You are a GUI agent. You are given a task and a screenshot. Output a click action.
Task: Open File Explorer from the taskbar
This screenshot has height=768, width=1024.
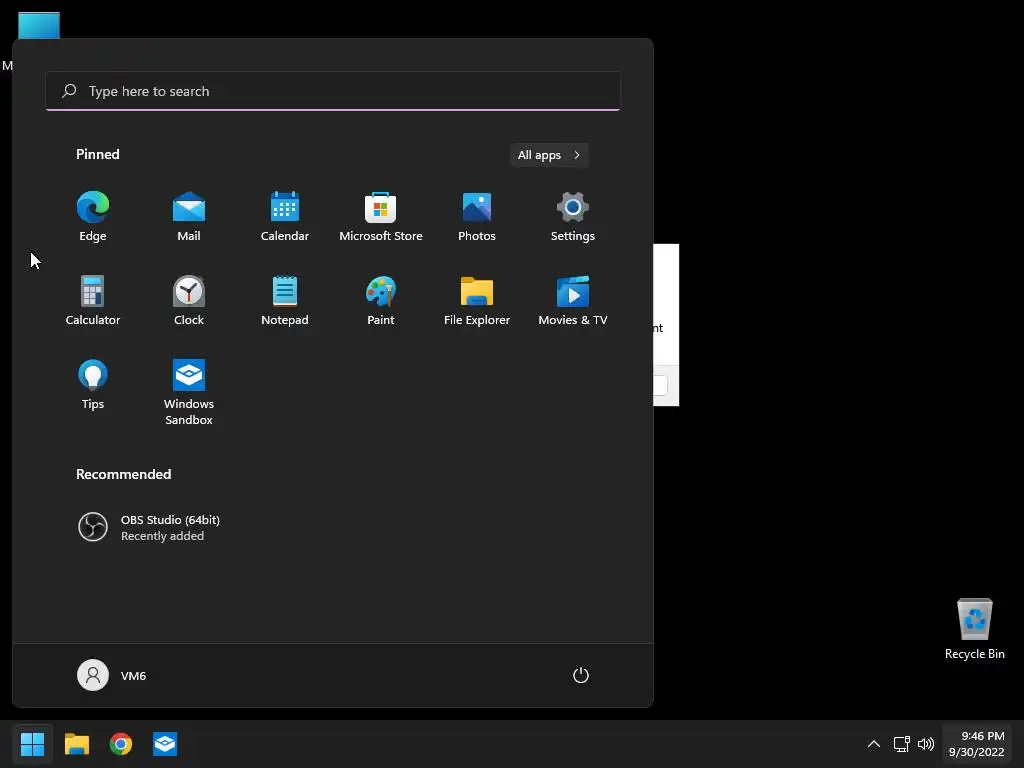click(x=76, y=744)
